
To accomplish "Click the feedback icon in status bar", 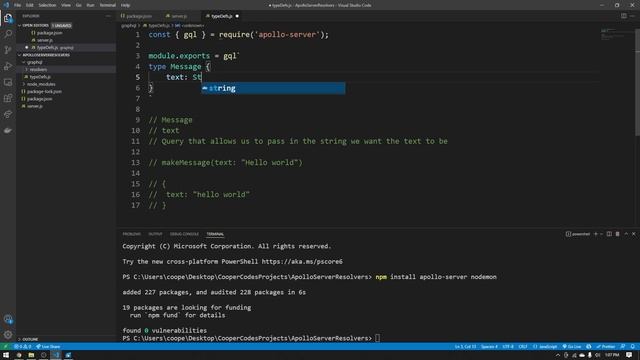I will click(623, 347).
